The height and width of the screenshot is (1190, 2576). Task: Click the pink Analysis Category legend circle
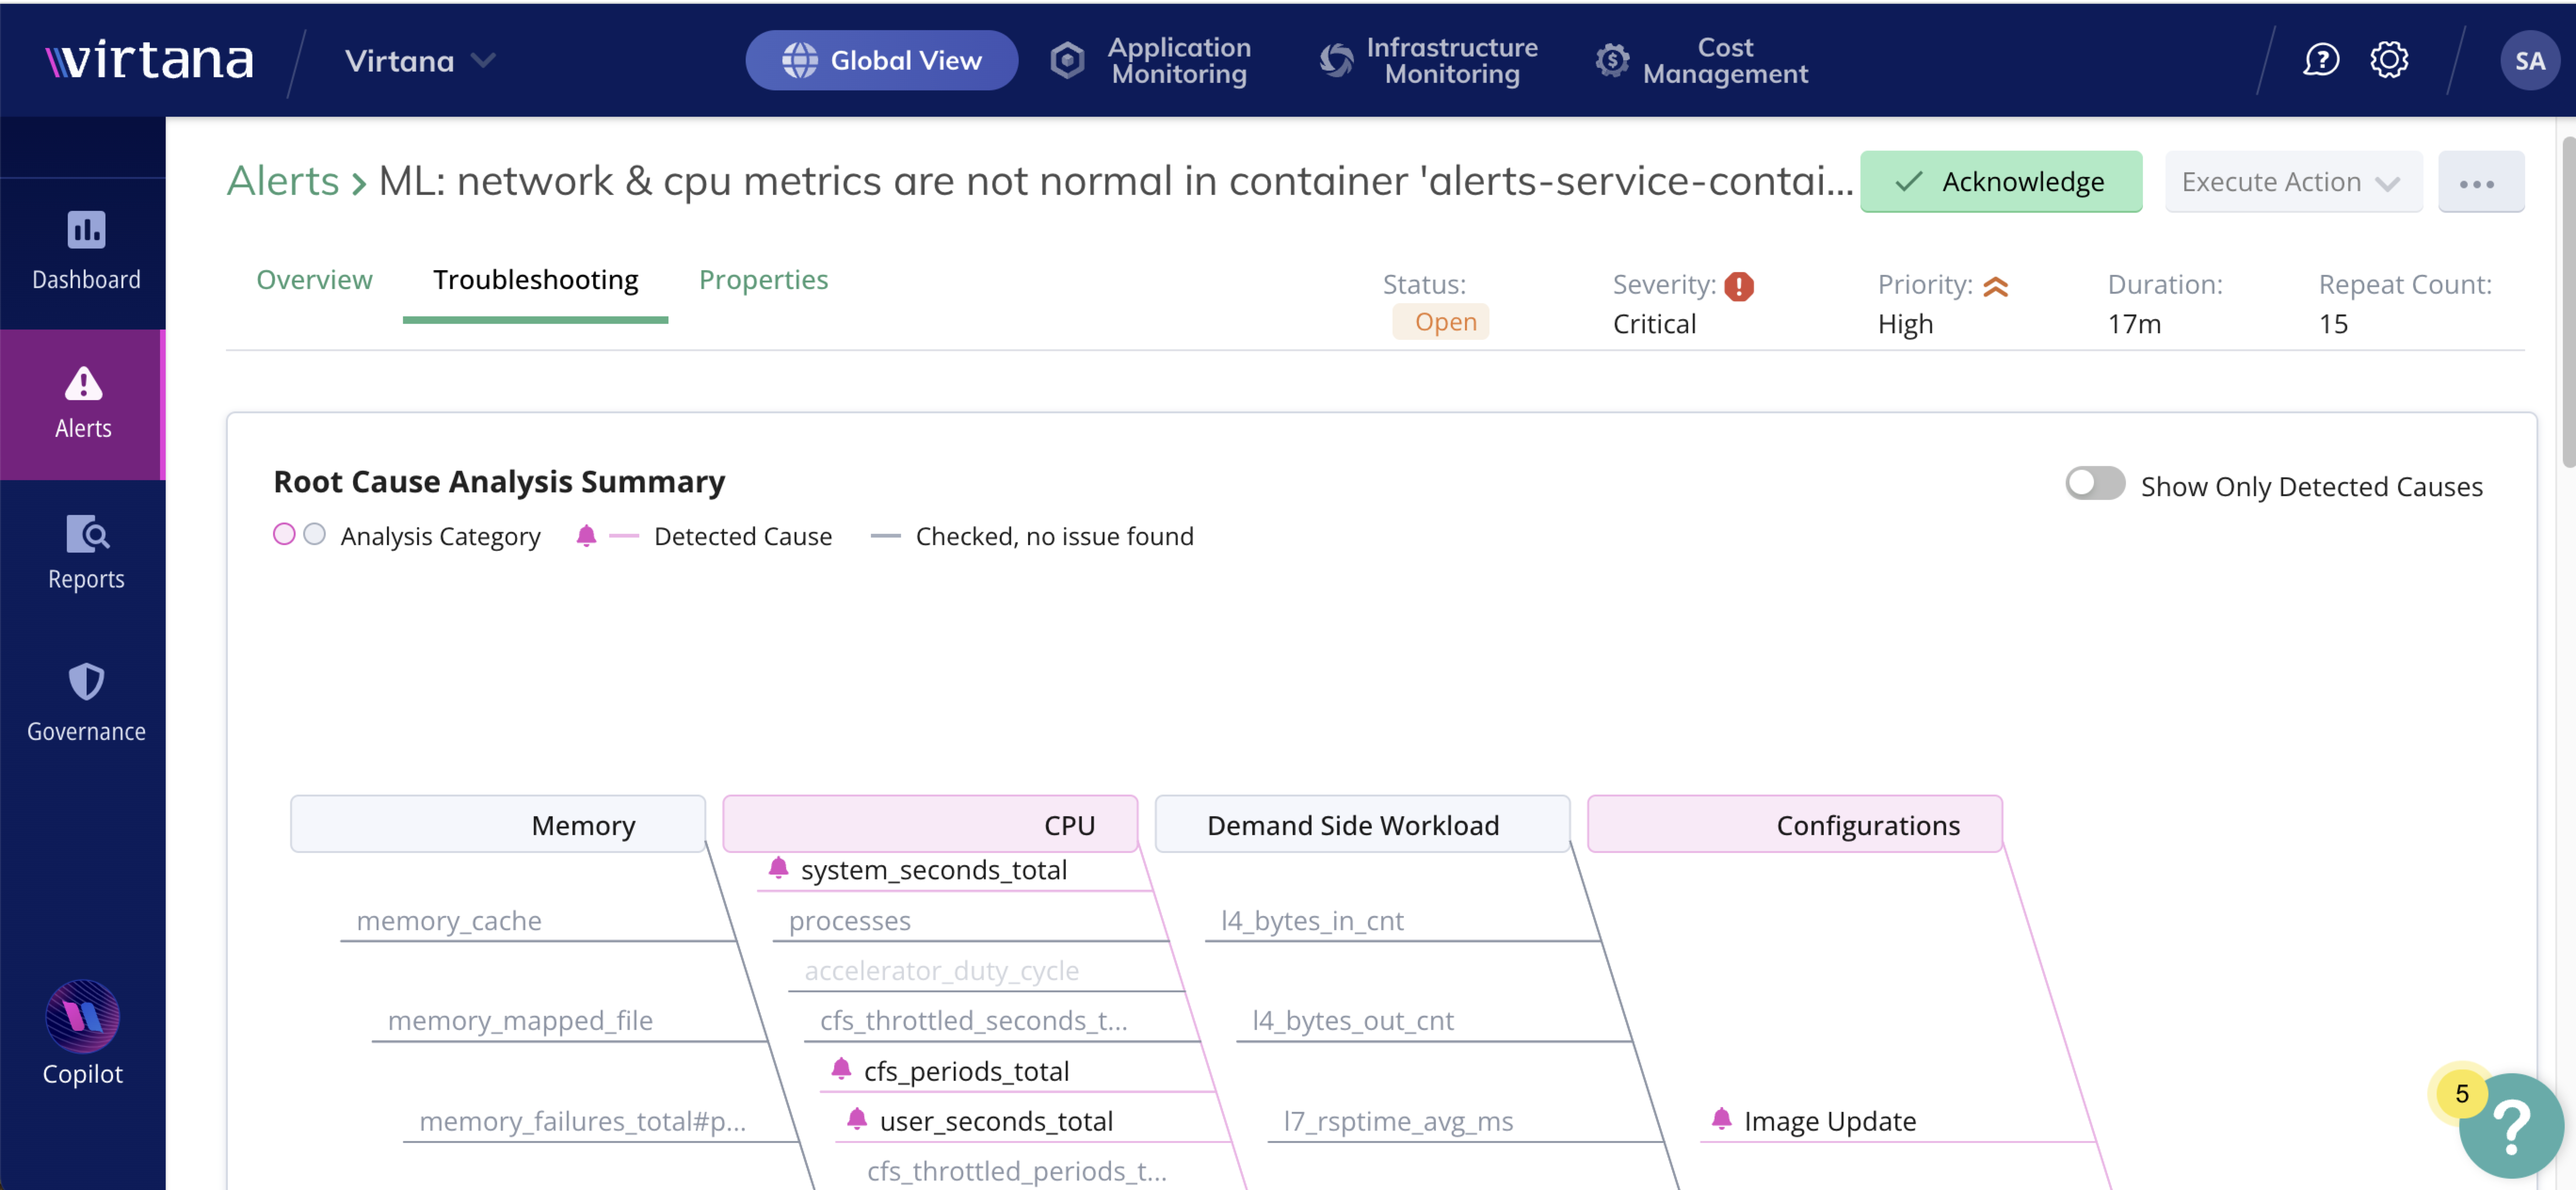[285, 534]
